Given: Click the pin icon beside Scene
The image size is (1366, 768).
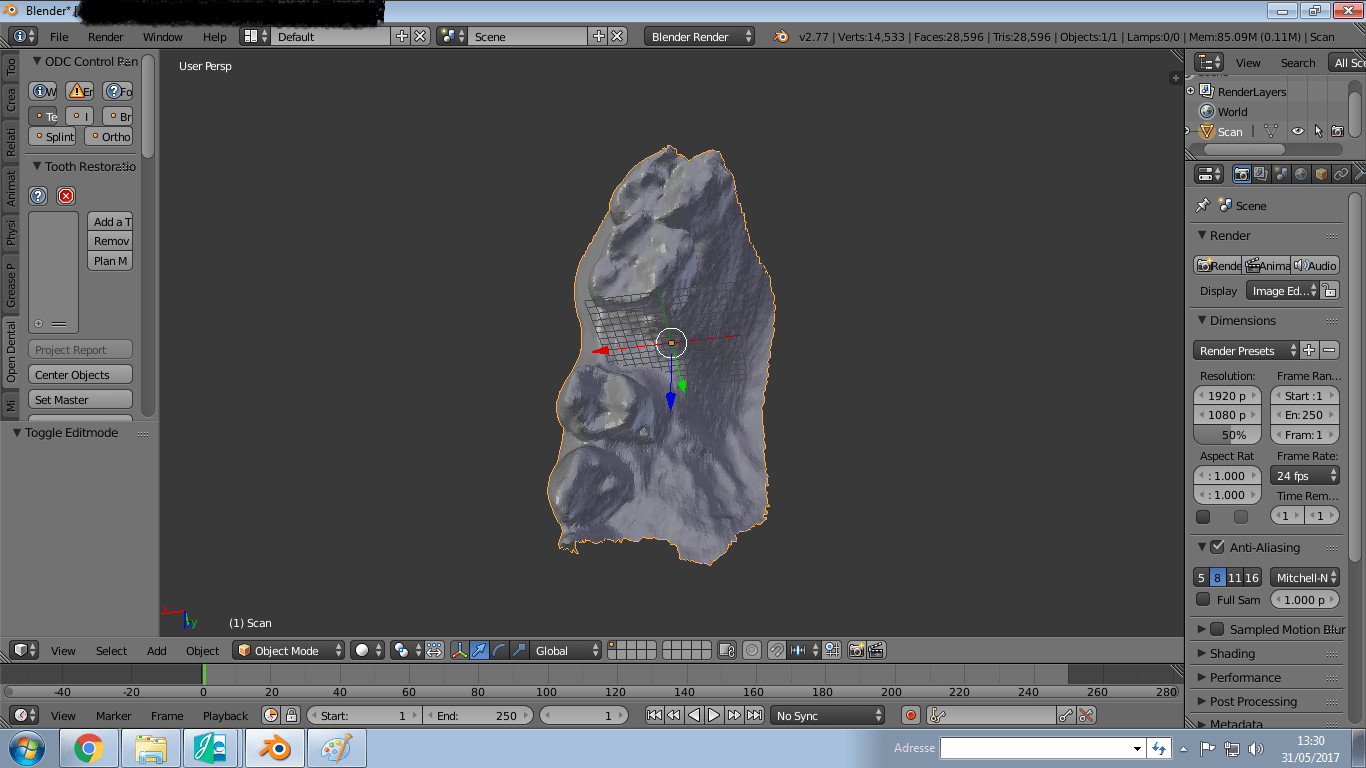Looking at the screenshot, I should coord(1202,205).
